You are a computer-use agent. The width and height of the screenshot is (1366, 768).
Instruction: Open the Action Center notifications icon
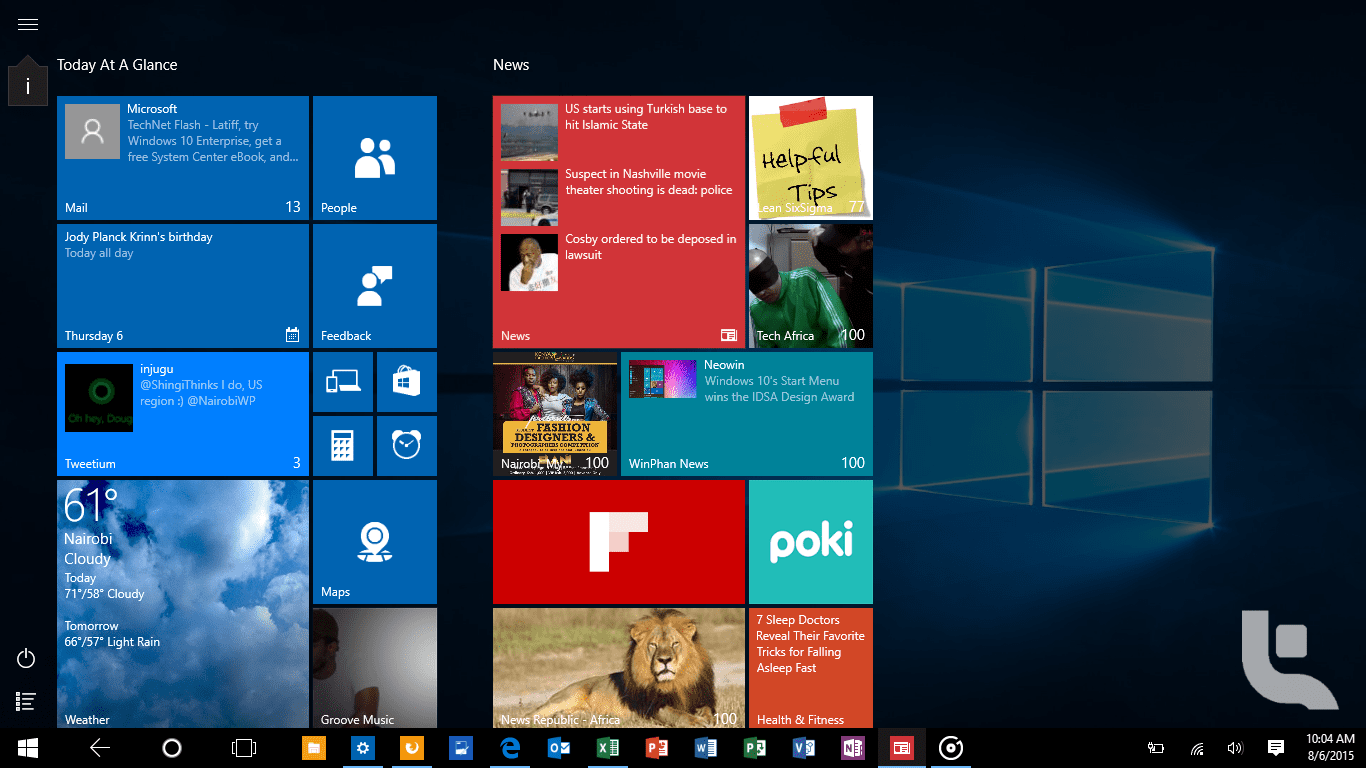click(1276, 748)
